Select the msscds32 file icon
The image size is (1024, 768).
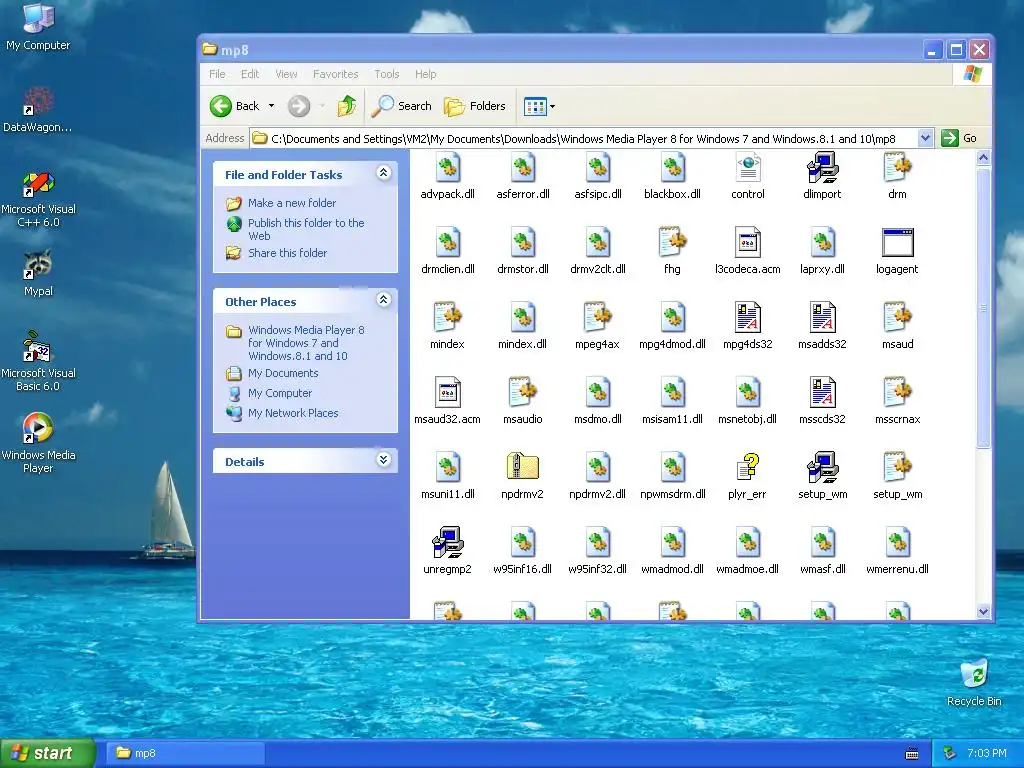822,392
